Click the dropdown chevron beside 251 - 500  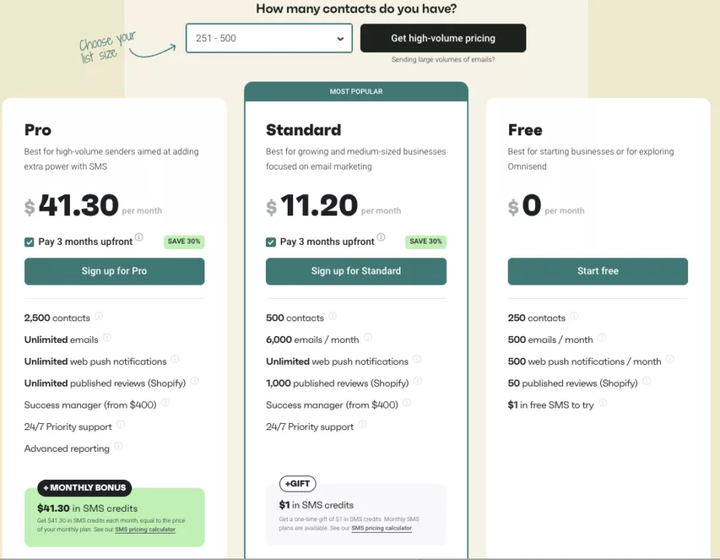340,39
